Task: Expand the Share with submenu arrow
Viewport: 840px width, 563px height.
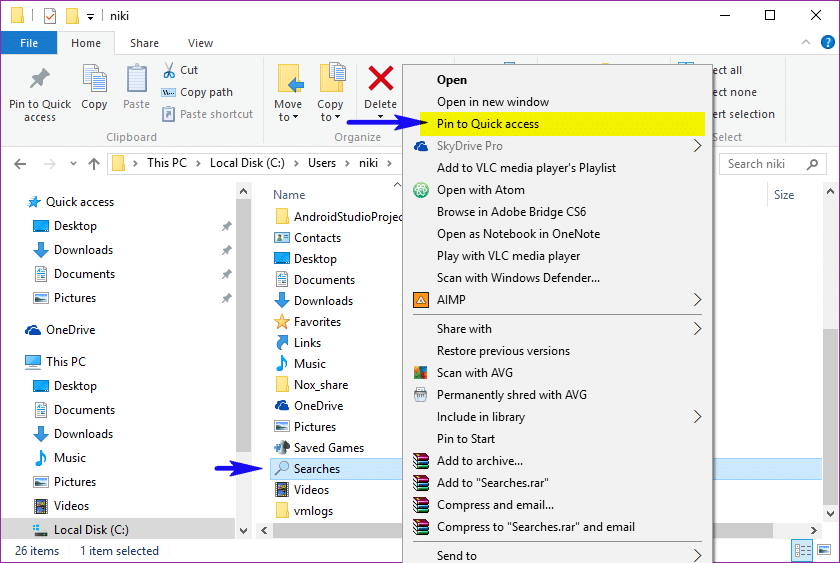Action: [x=698, y=329]
